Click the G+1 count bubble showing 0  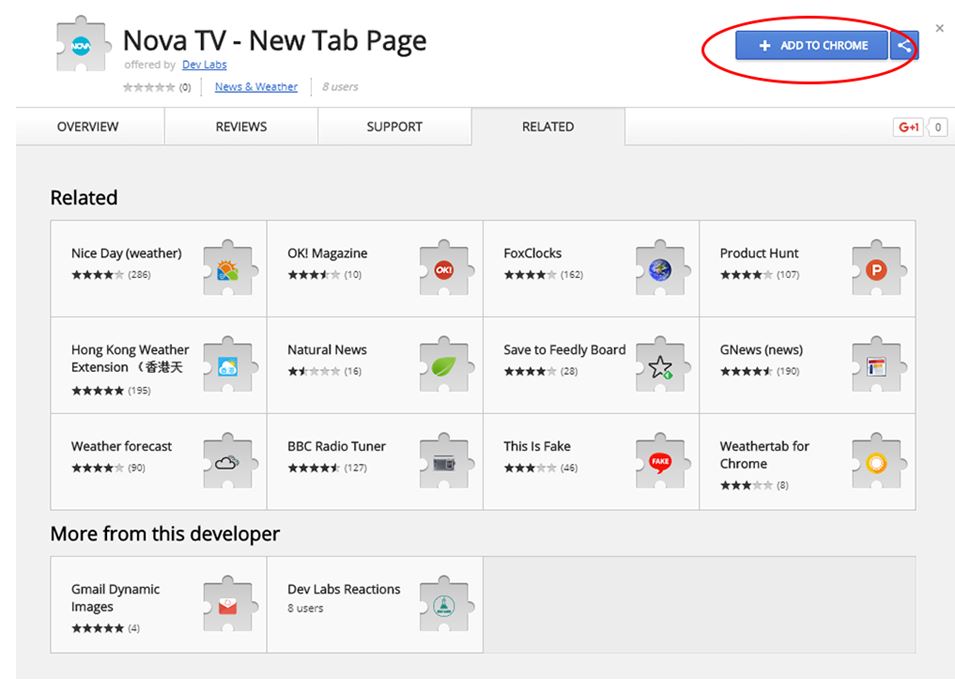pos(938,127)
